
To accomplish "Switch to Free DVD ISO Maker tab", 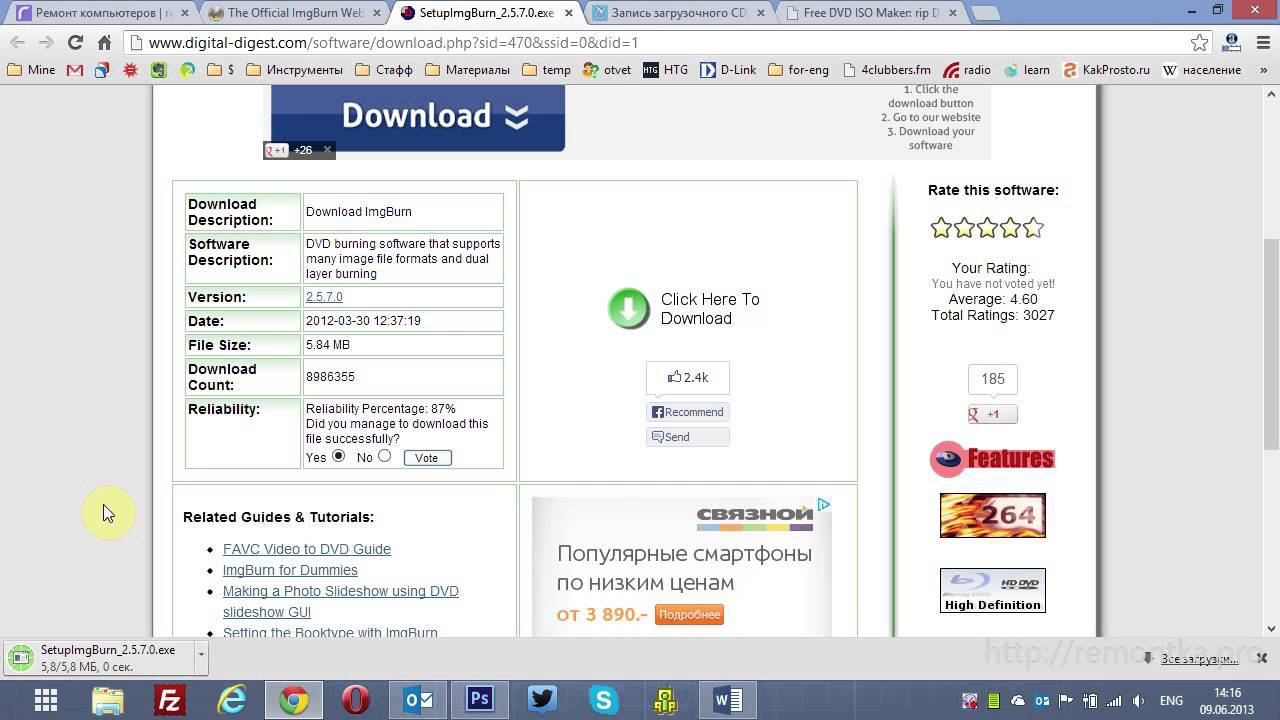I will coord(872,13).
